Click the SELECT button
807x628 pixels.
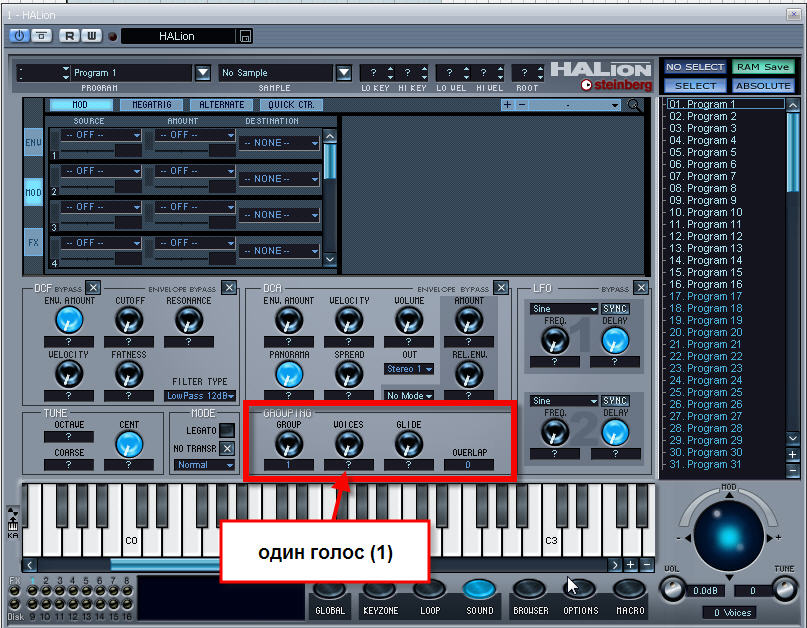coord(695,85)
